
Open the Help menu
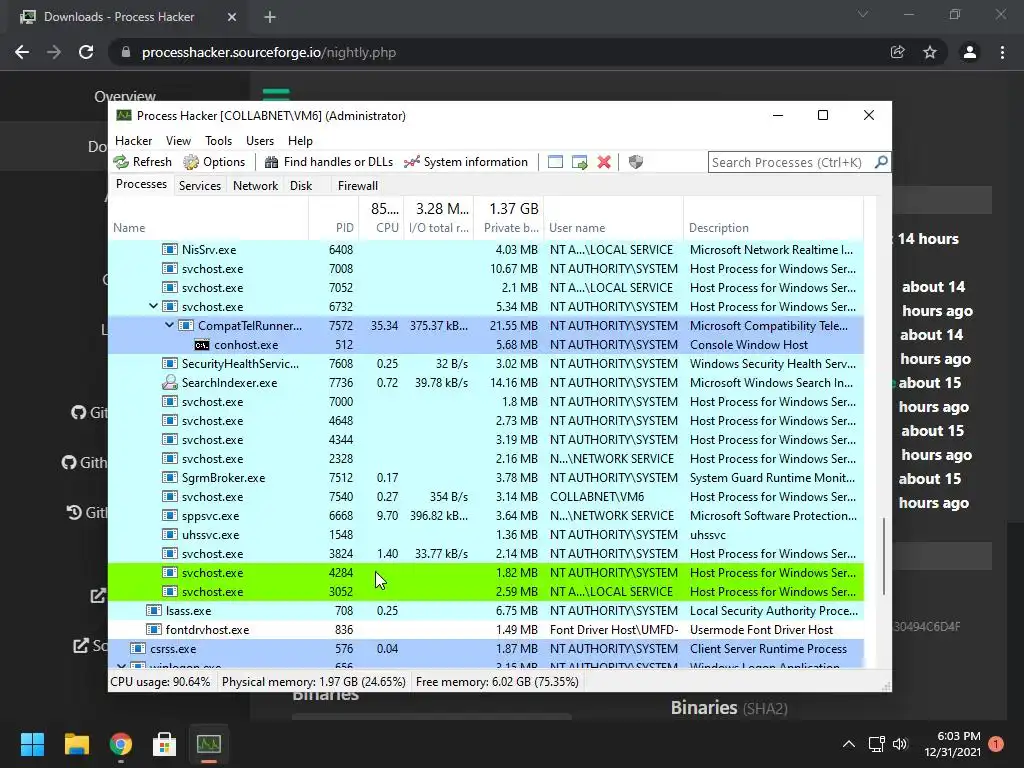300,140
